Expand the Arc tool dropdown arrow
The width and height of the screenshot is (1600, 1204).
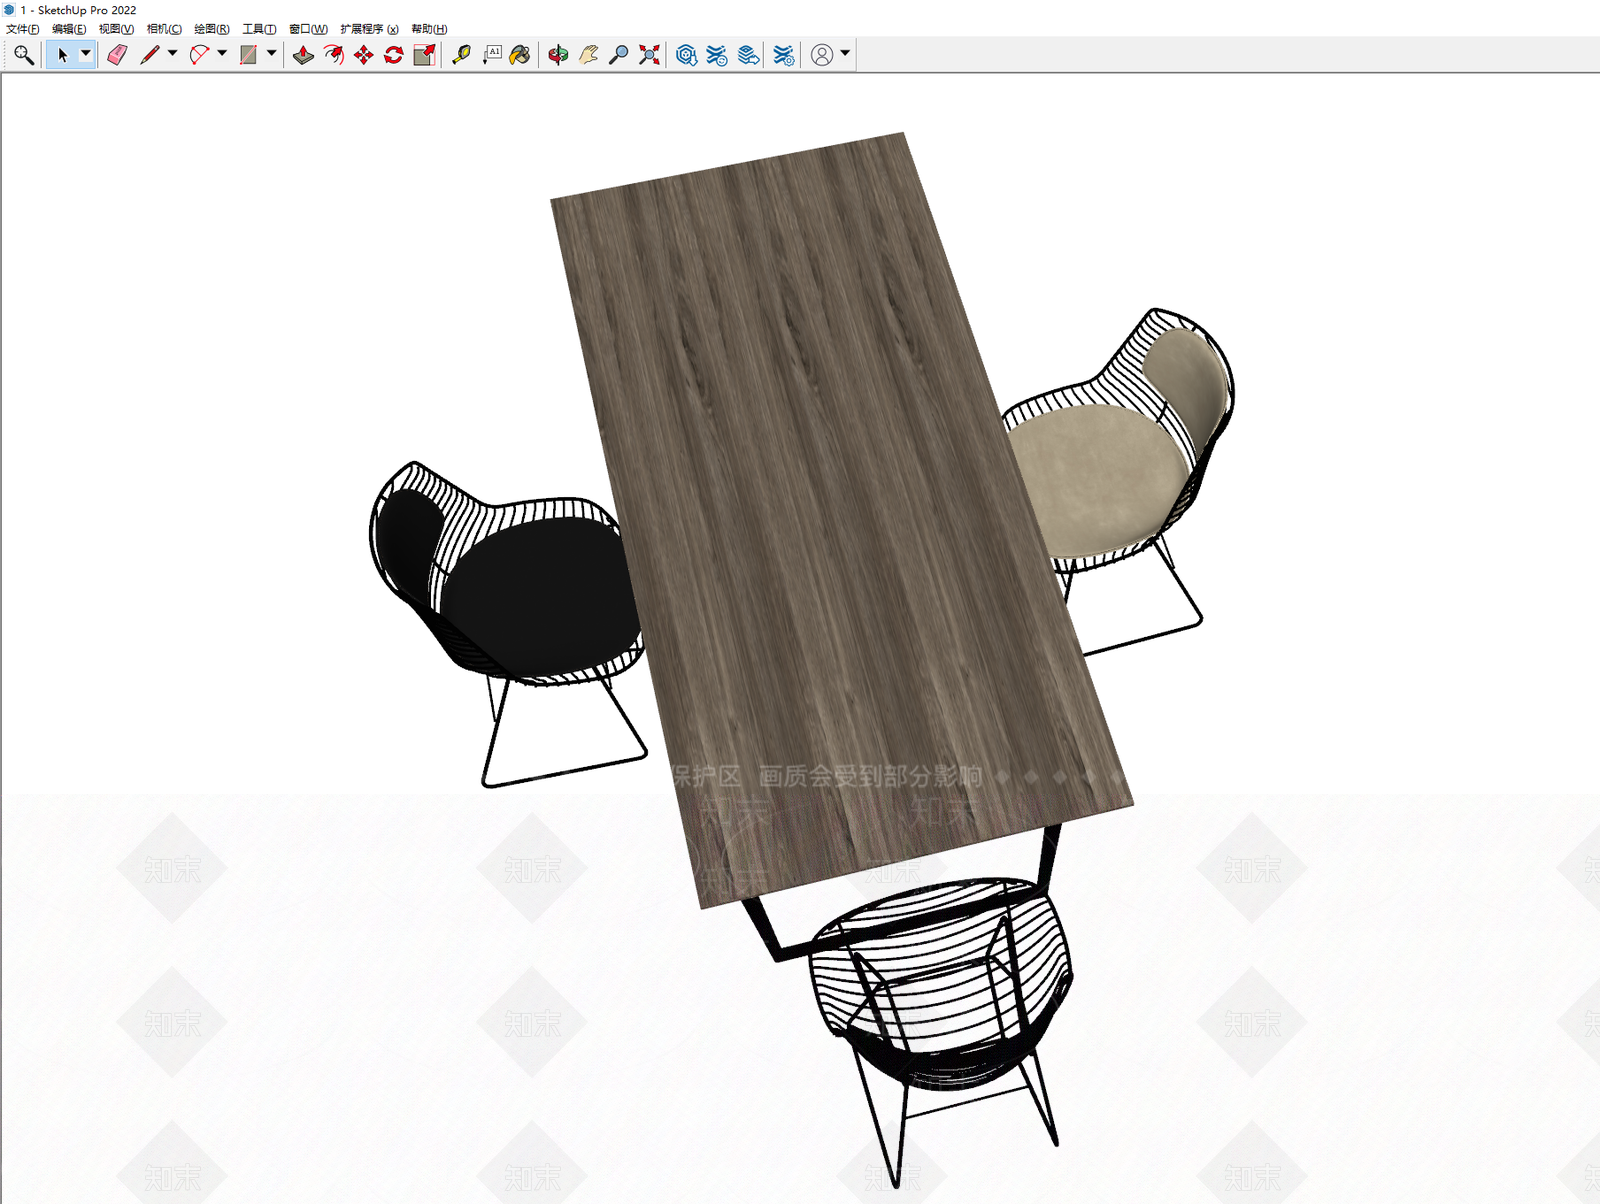[x=222, y=54]
